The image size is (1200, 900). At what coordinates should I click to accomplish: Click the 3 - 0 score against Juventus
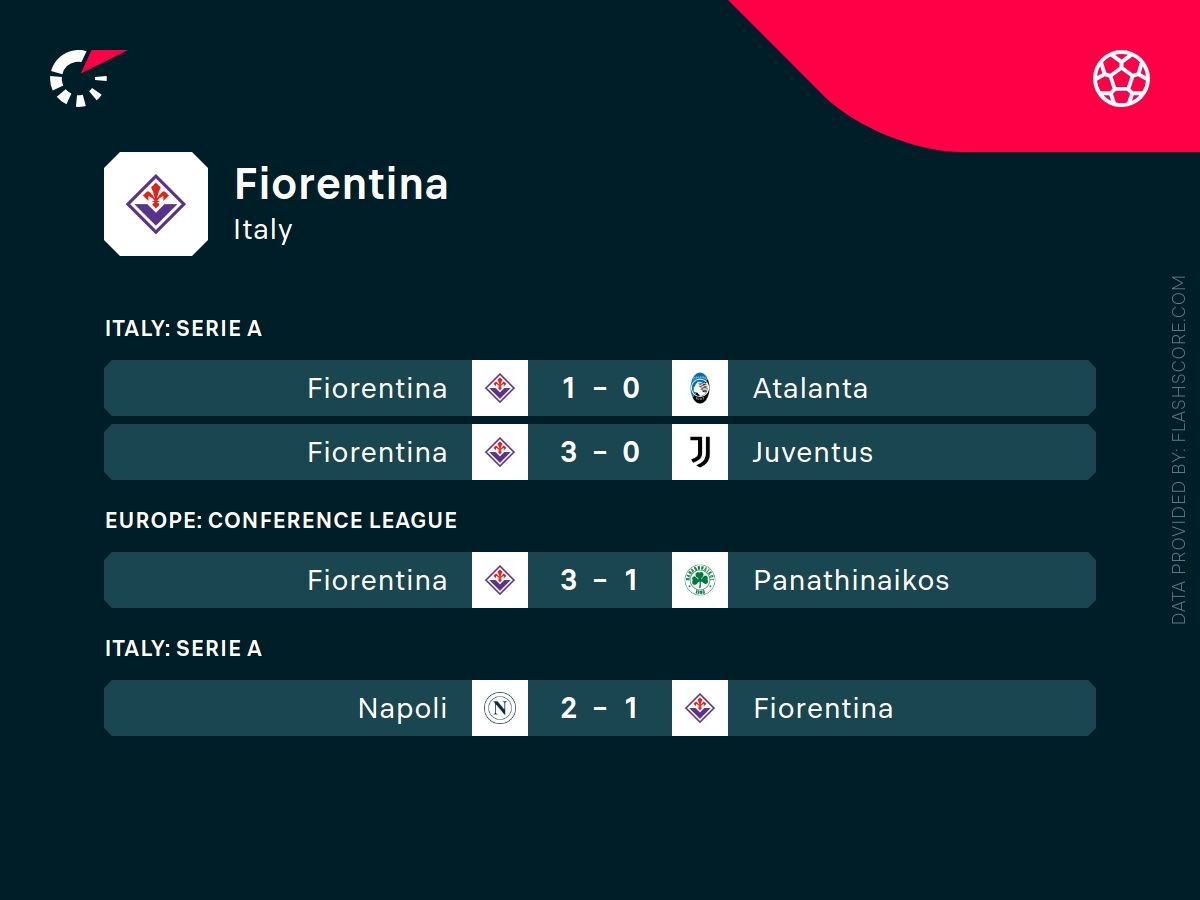[600, 452]
